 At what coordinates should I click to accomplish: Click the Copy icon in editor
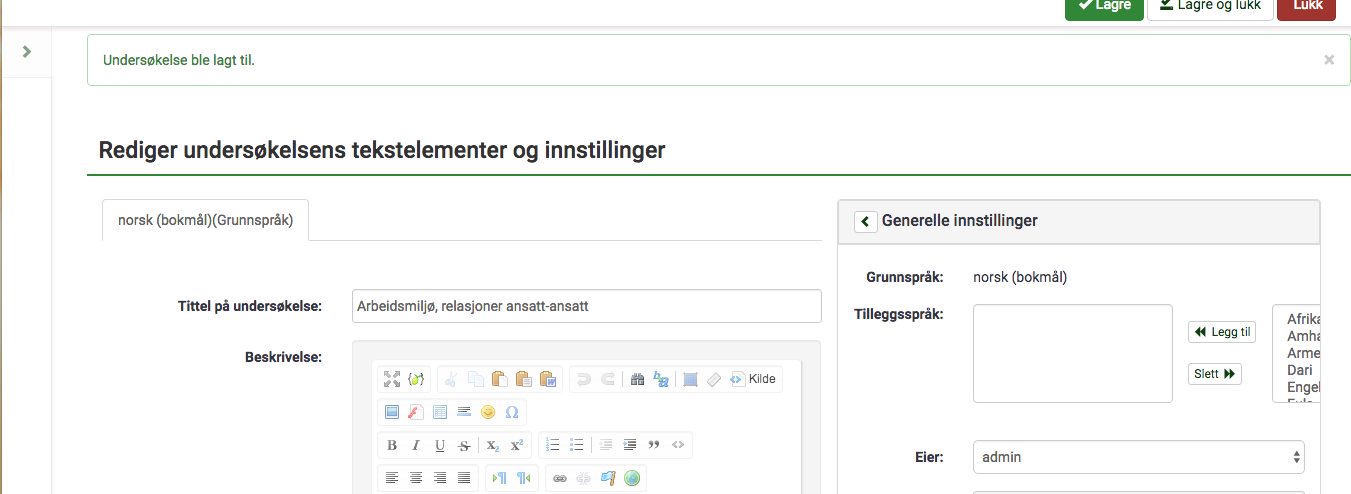475,379
